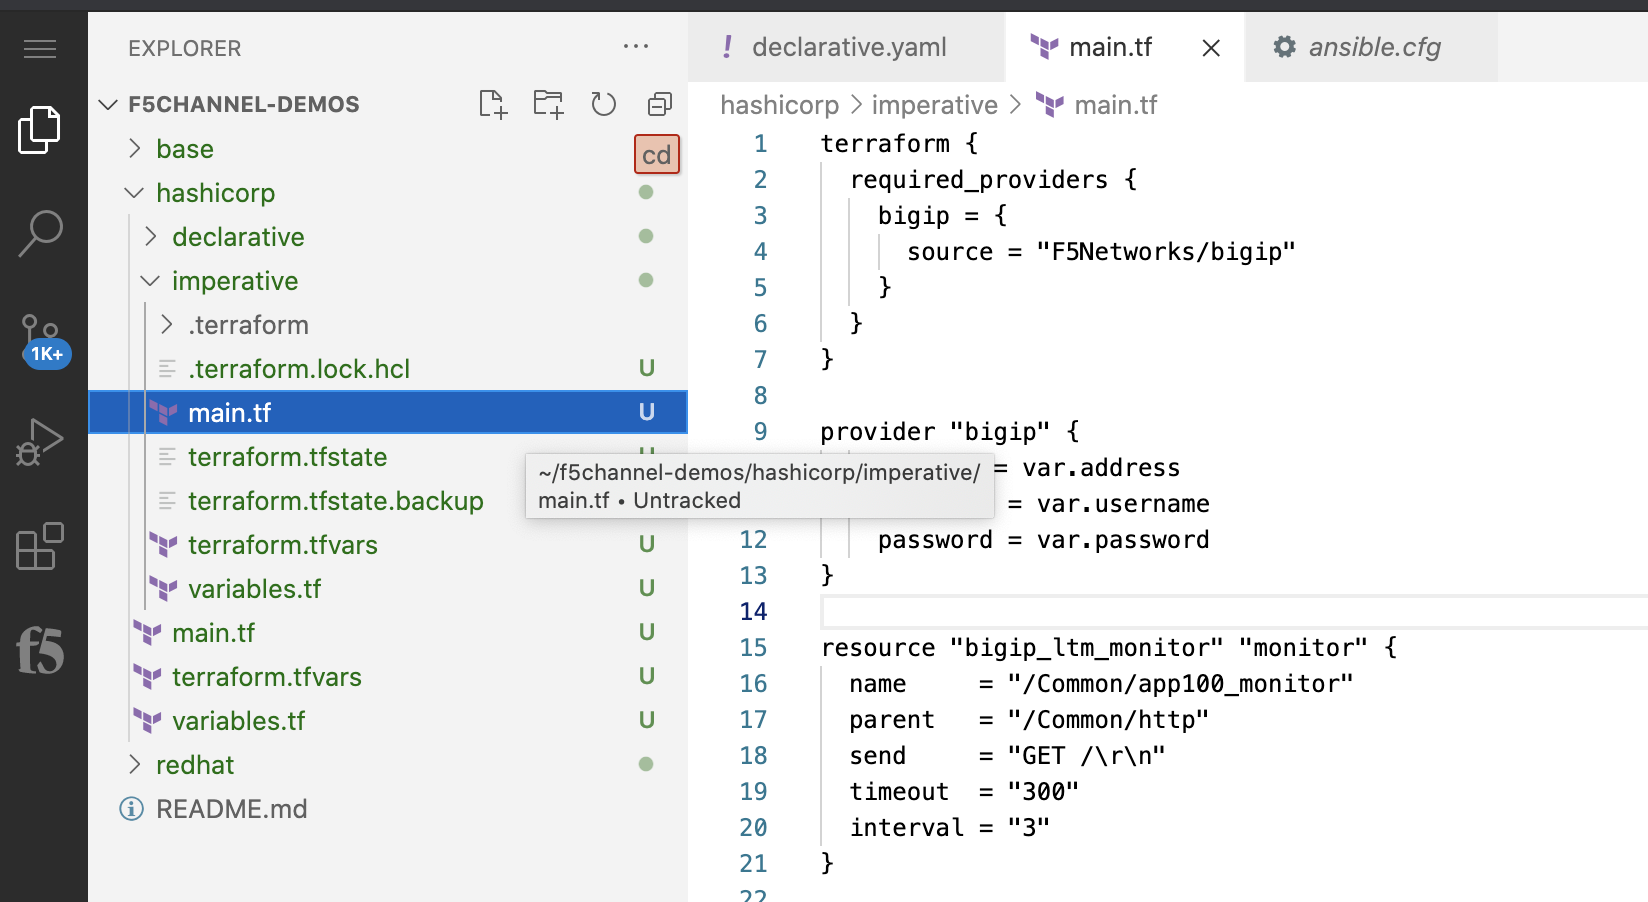The width and height of the screenshot is (1648, 902).
Task: Click 'var.password' on line 12
Action: 1123,540
